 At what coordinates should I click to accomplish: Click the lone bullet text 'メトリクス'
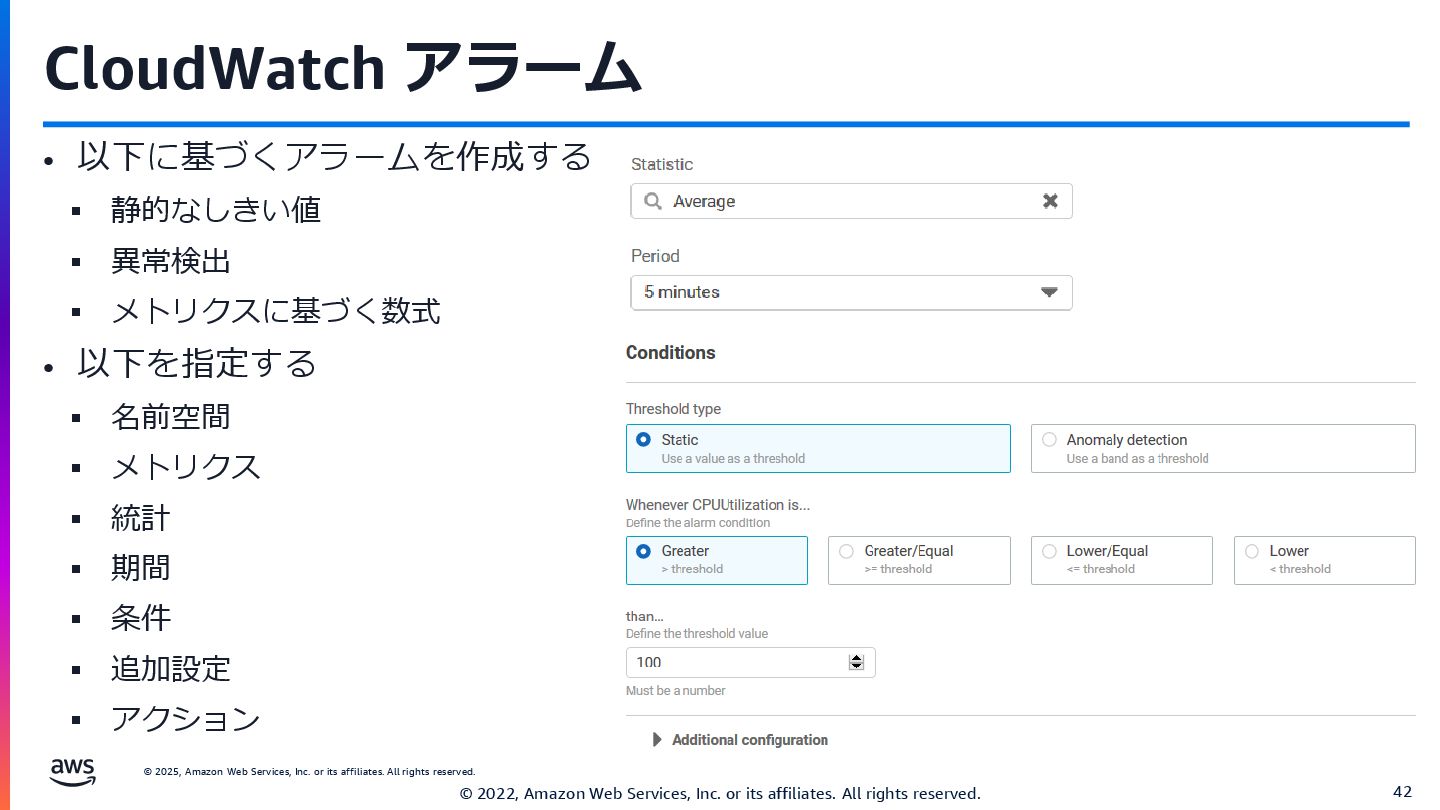point(186,467)
